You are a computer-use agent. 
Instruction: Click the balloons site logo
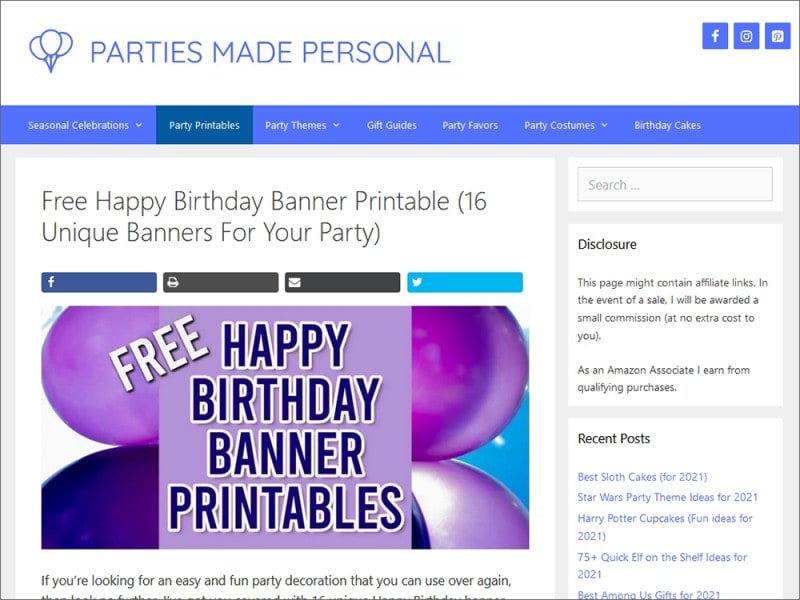(51, 50)
